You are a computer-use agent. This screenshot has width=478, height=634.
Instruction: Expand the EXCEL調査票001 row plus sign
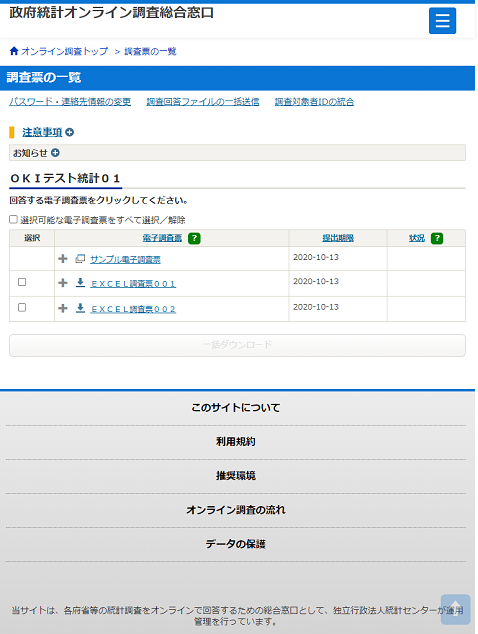(x=63, y=283)
